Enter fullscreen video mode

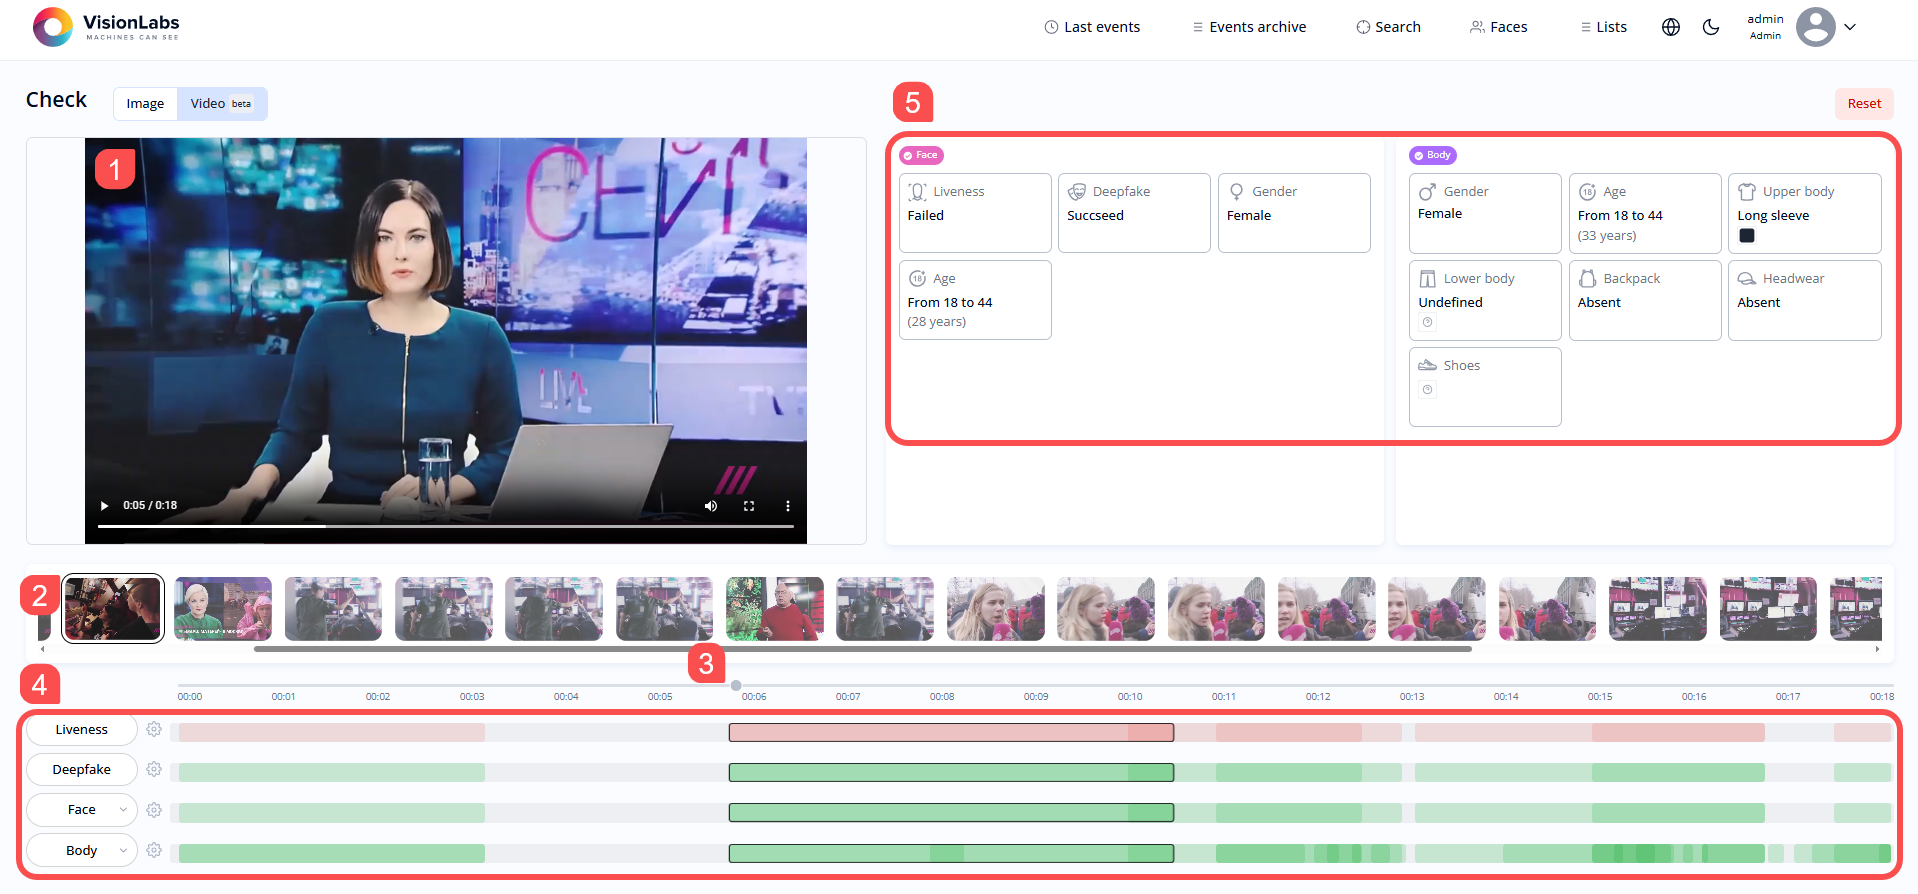(x=749, y=506)
